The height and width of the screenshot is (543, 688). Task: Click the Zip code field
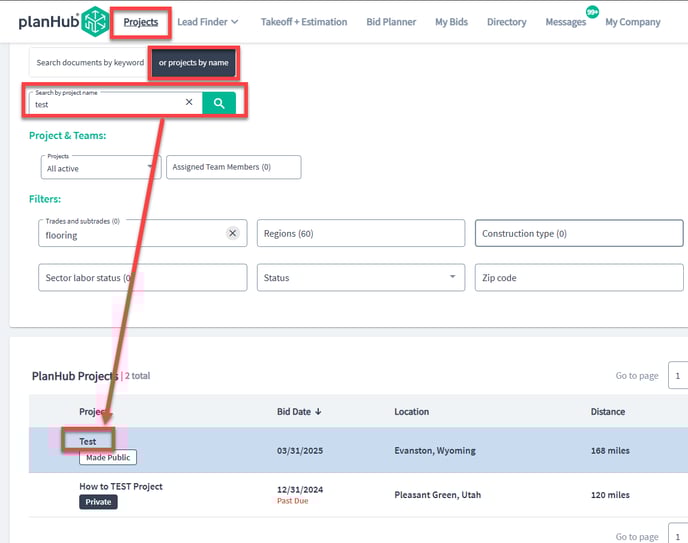coord(579,277)
